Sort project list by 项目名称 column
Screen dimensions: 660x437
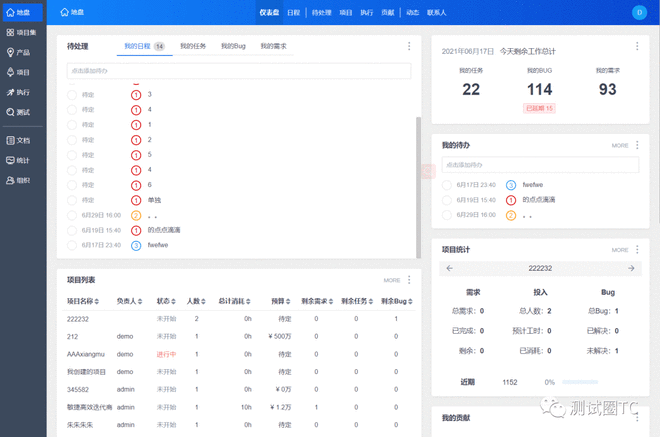(83, 301)
